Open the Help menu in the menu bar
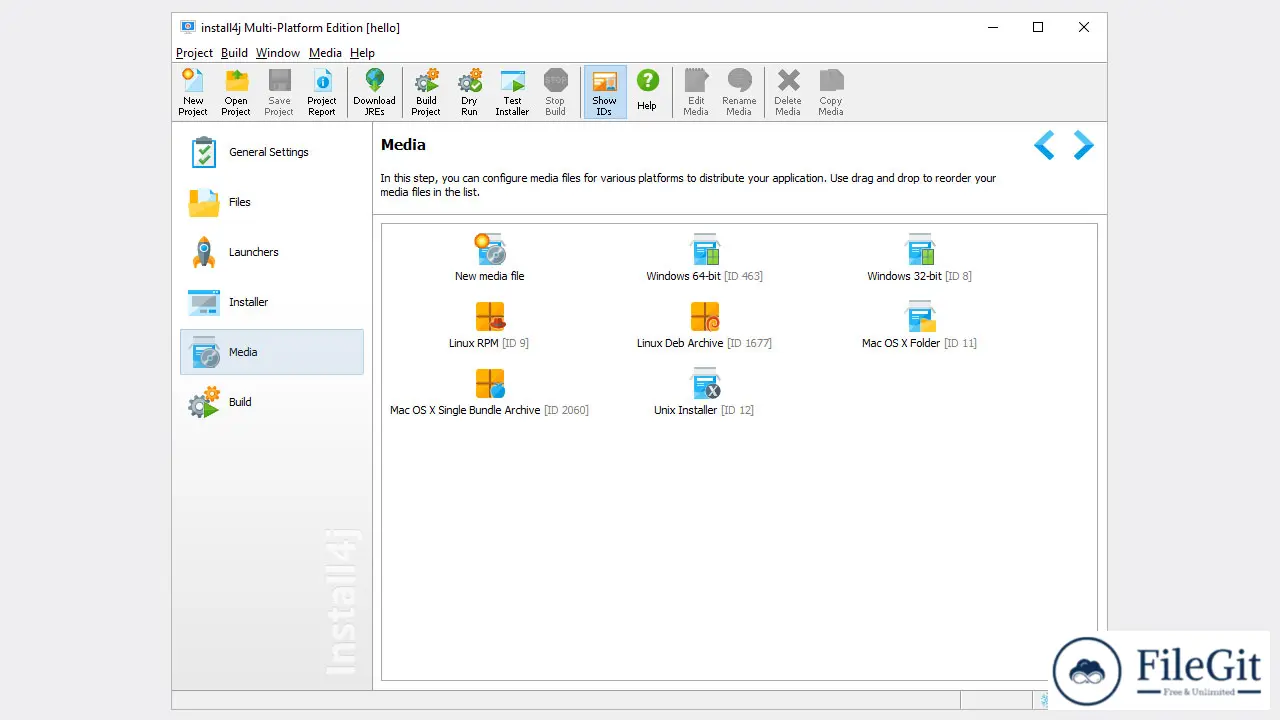This screenshot has width=1280, height=720. [x=362, y=53]
